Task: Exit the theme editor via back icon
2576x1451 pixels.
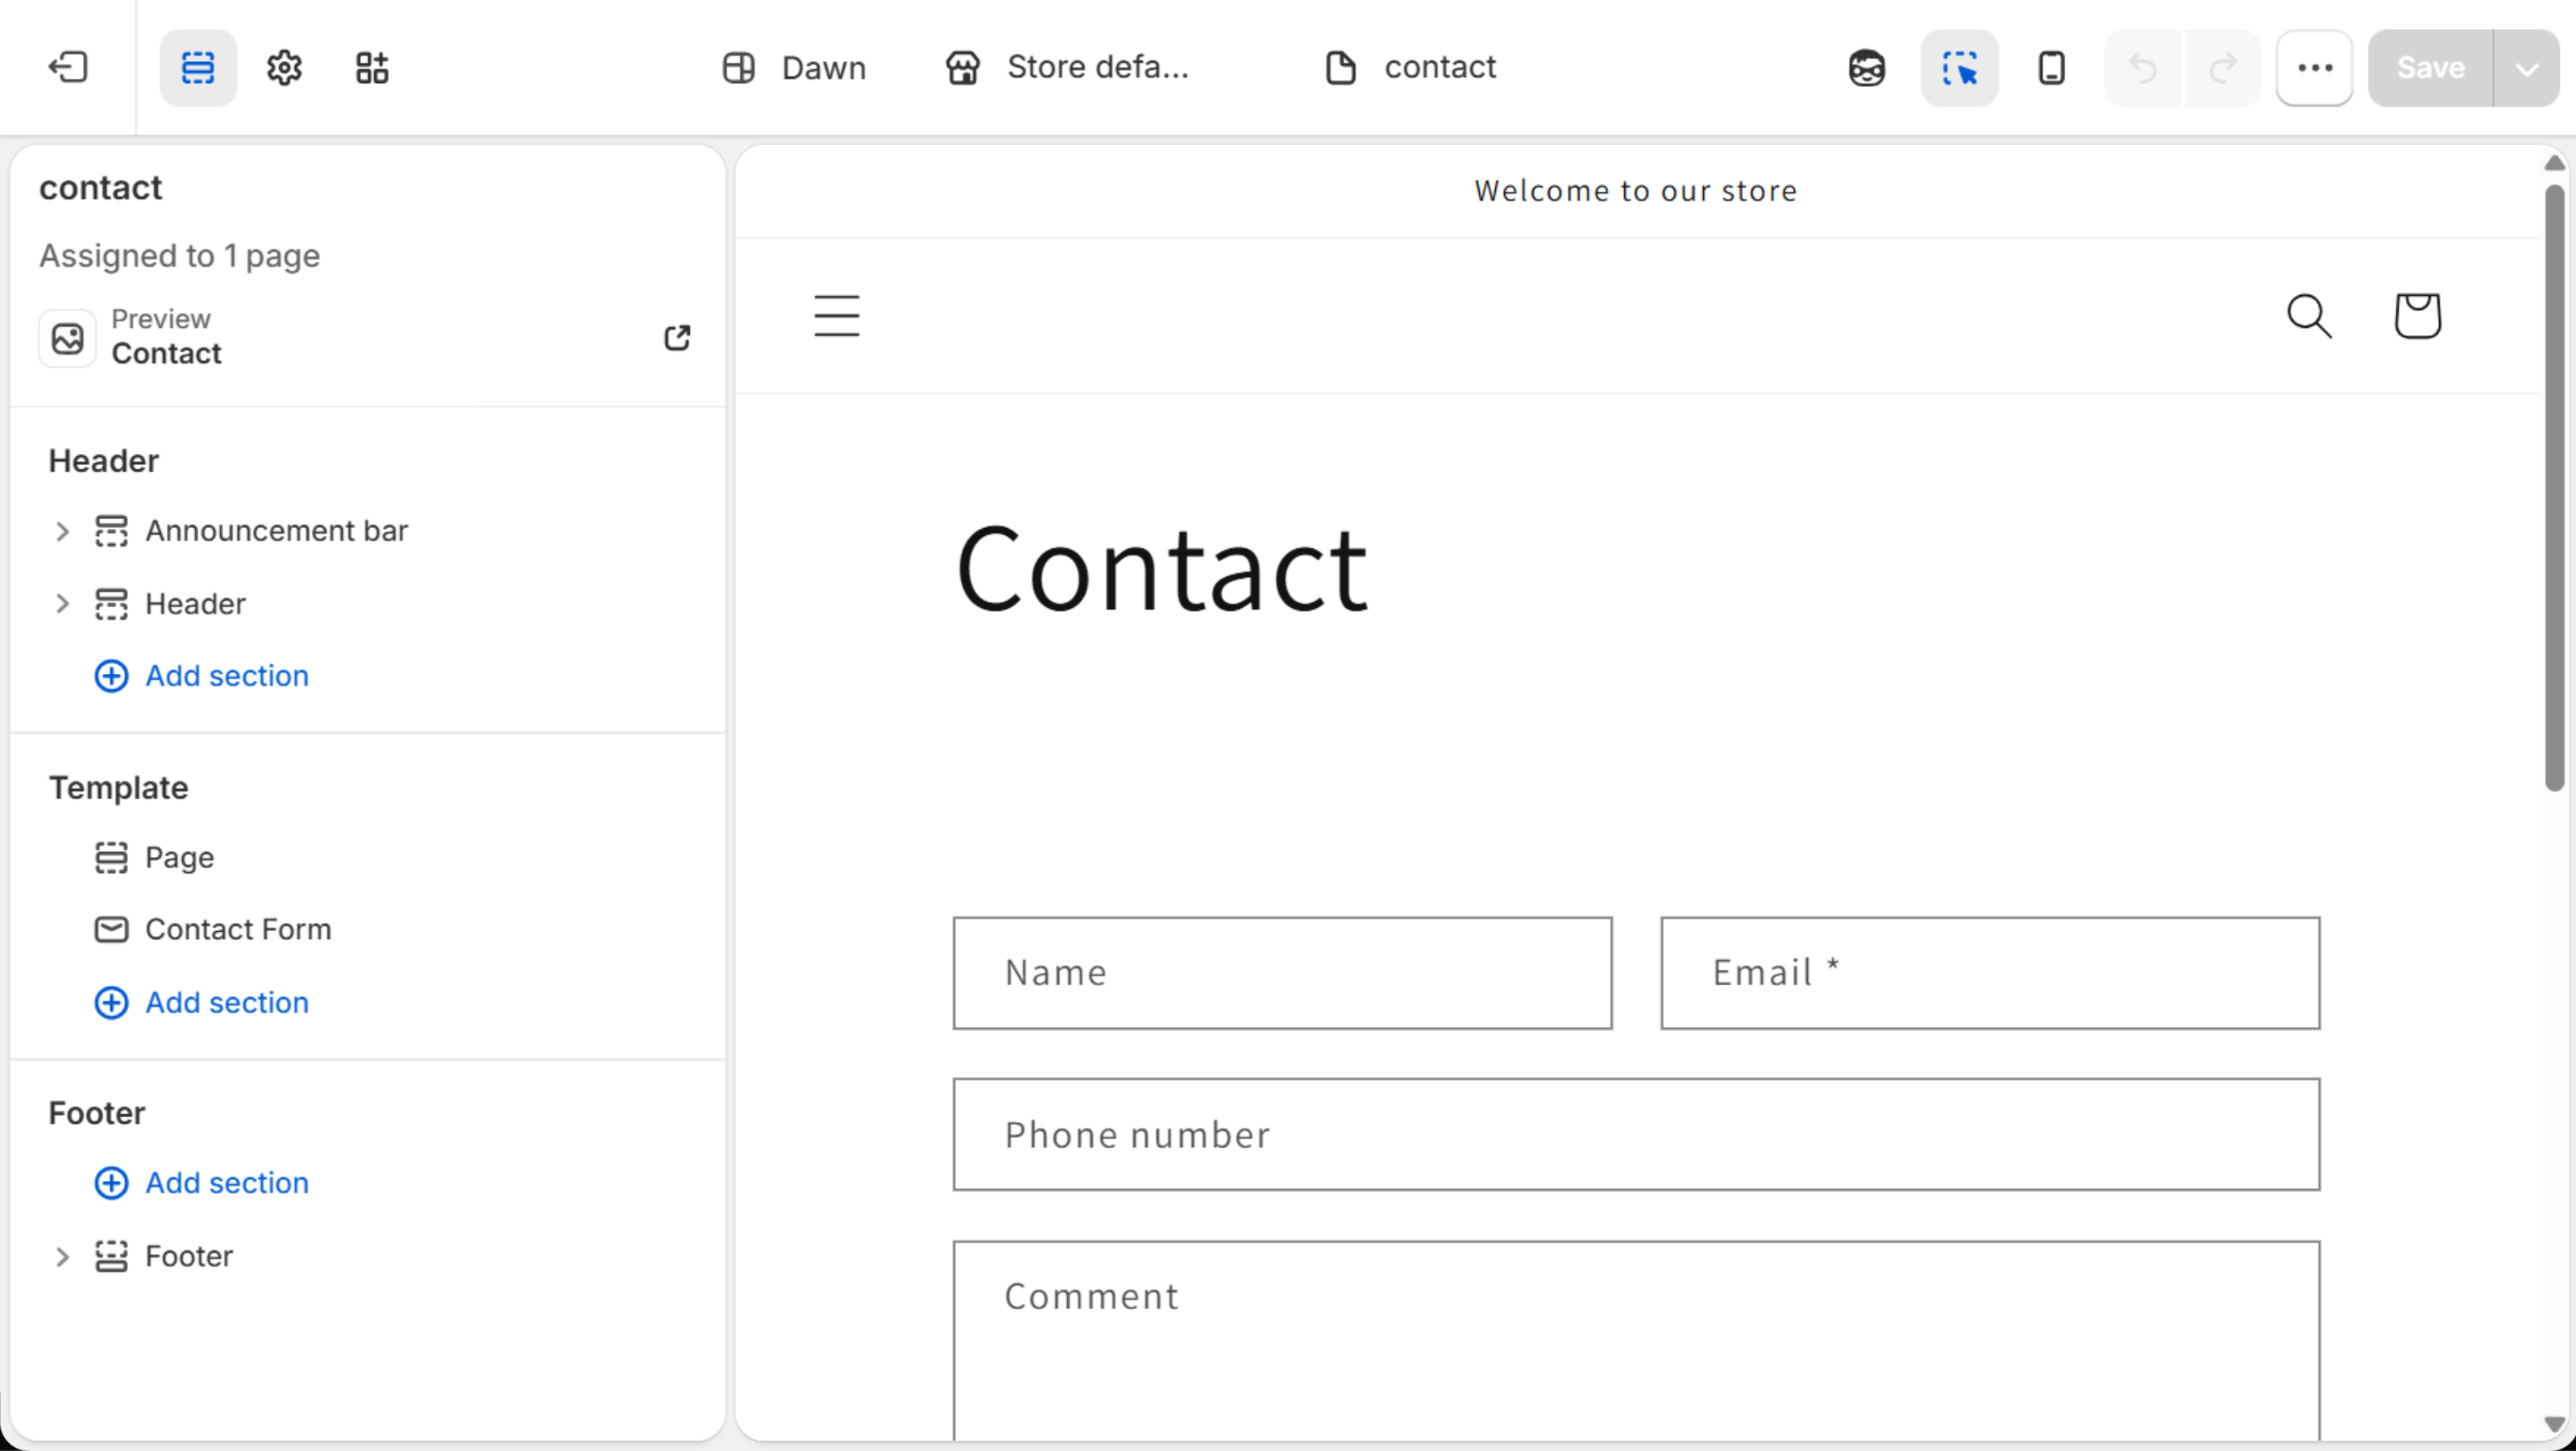Action: 68,67
